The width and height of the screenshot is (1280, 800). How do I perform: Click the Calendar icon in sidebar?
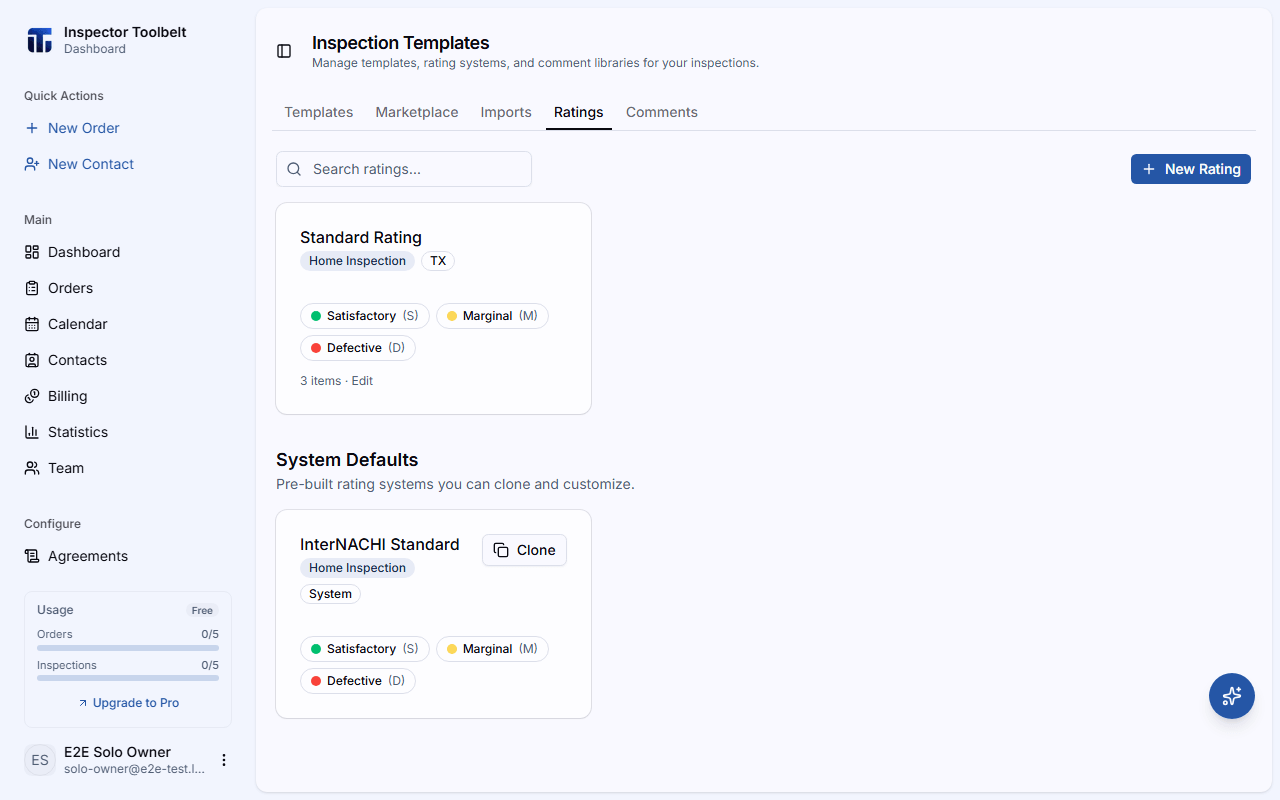(x=32, y=324)
